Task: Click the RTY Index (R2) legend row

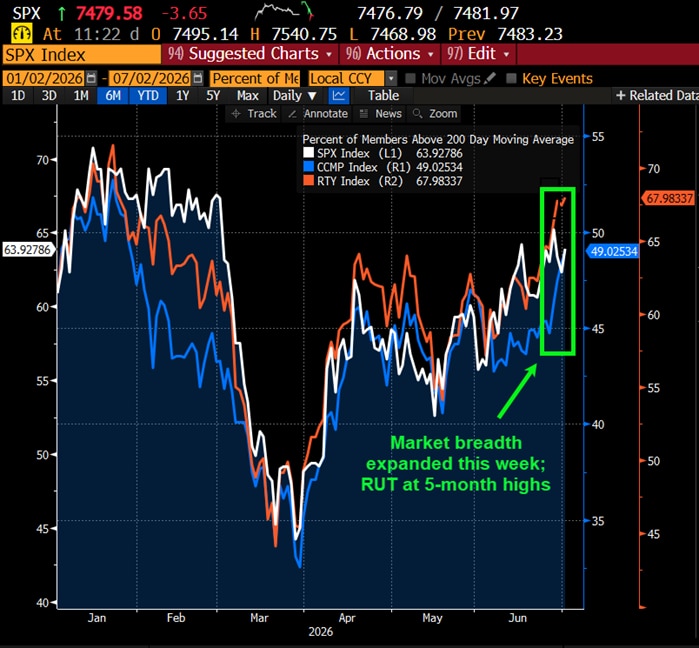Action: [x=383, y=180]
